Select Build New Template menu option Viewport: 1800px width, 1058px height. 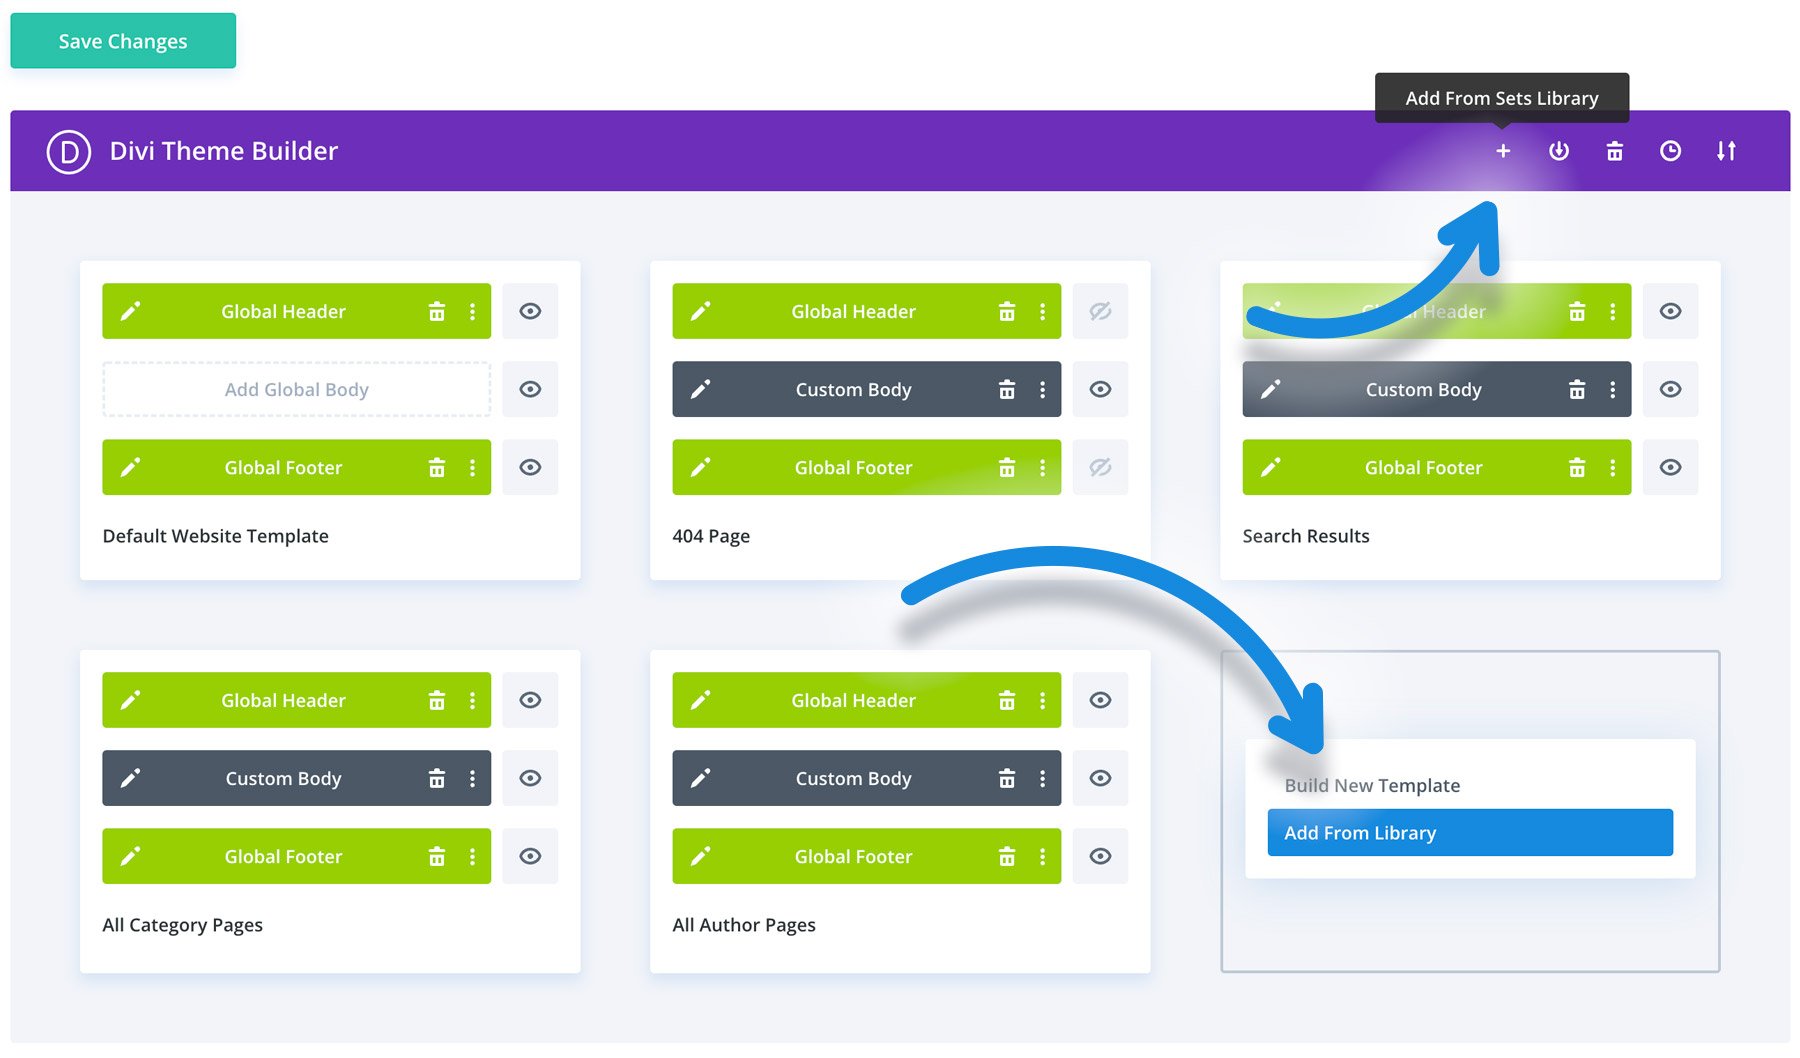(1372, 785)
